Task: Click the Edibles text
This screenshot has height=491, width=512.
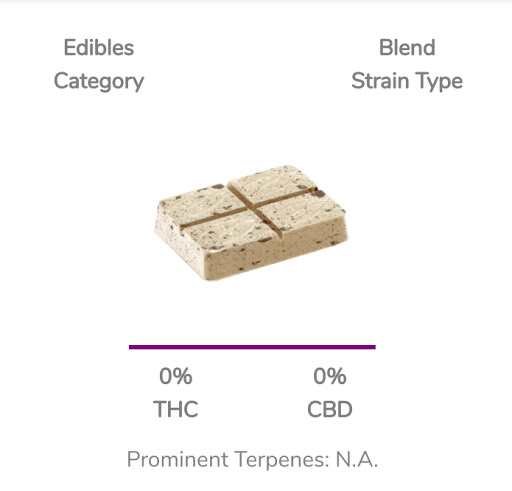Action: coord(99,48)
